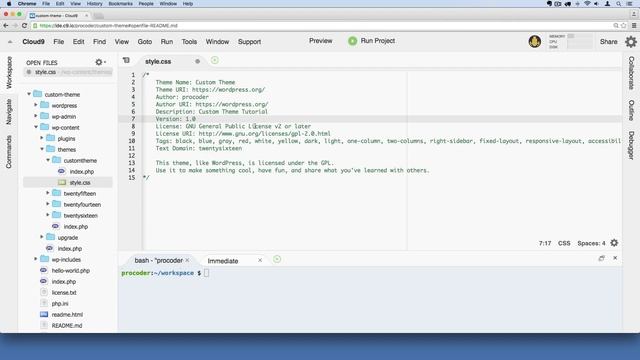This screenshot has width=640, height=360.
Task: Open the Navigate side panel
Action: coord(9,111)
